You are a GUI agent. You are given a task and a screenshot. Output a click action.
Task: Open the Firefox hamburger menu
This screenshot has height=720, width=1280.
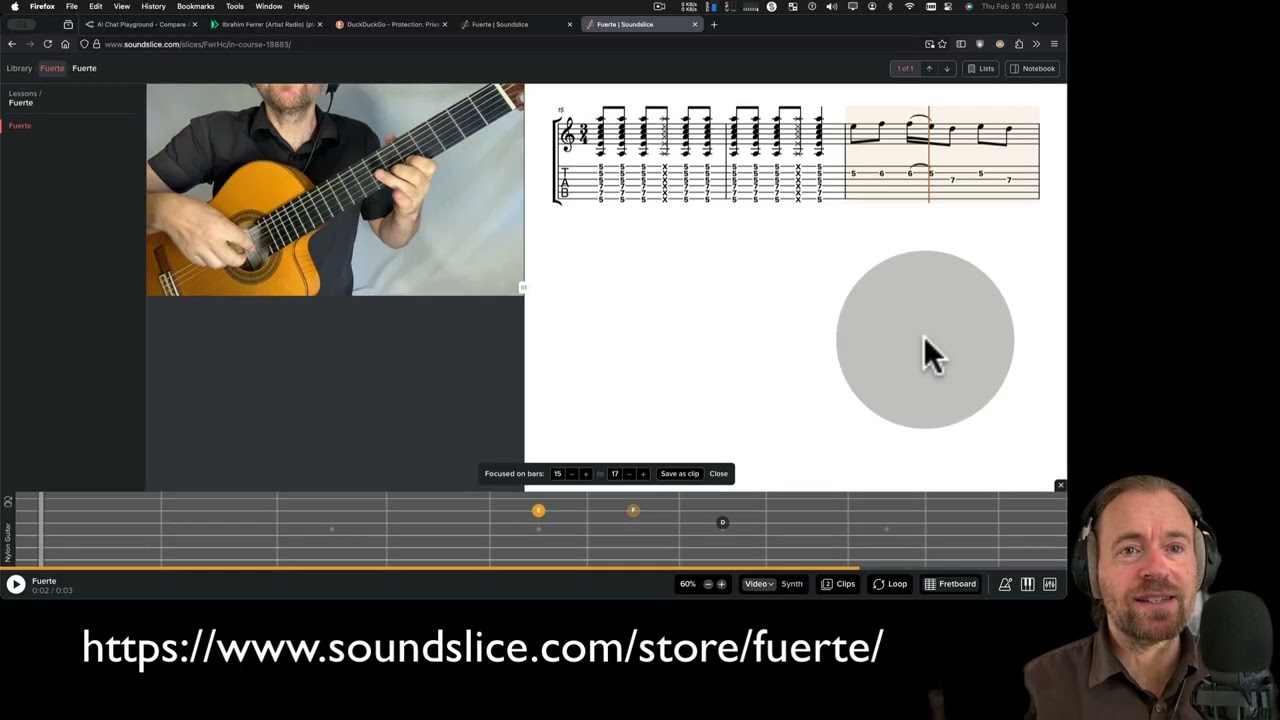[x=1054, y=44]
